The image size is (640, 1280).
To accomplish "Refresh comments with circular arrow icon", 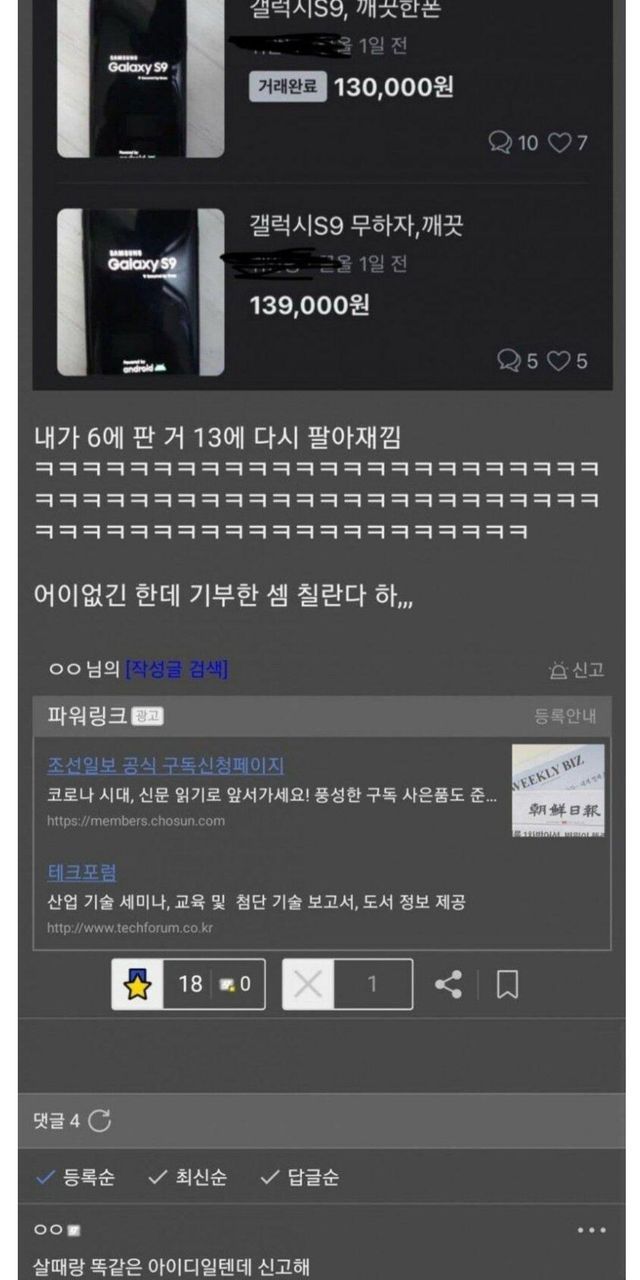I will (x=100, y=1121).
